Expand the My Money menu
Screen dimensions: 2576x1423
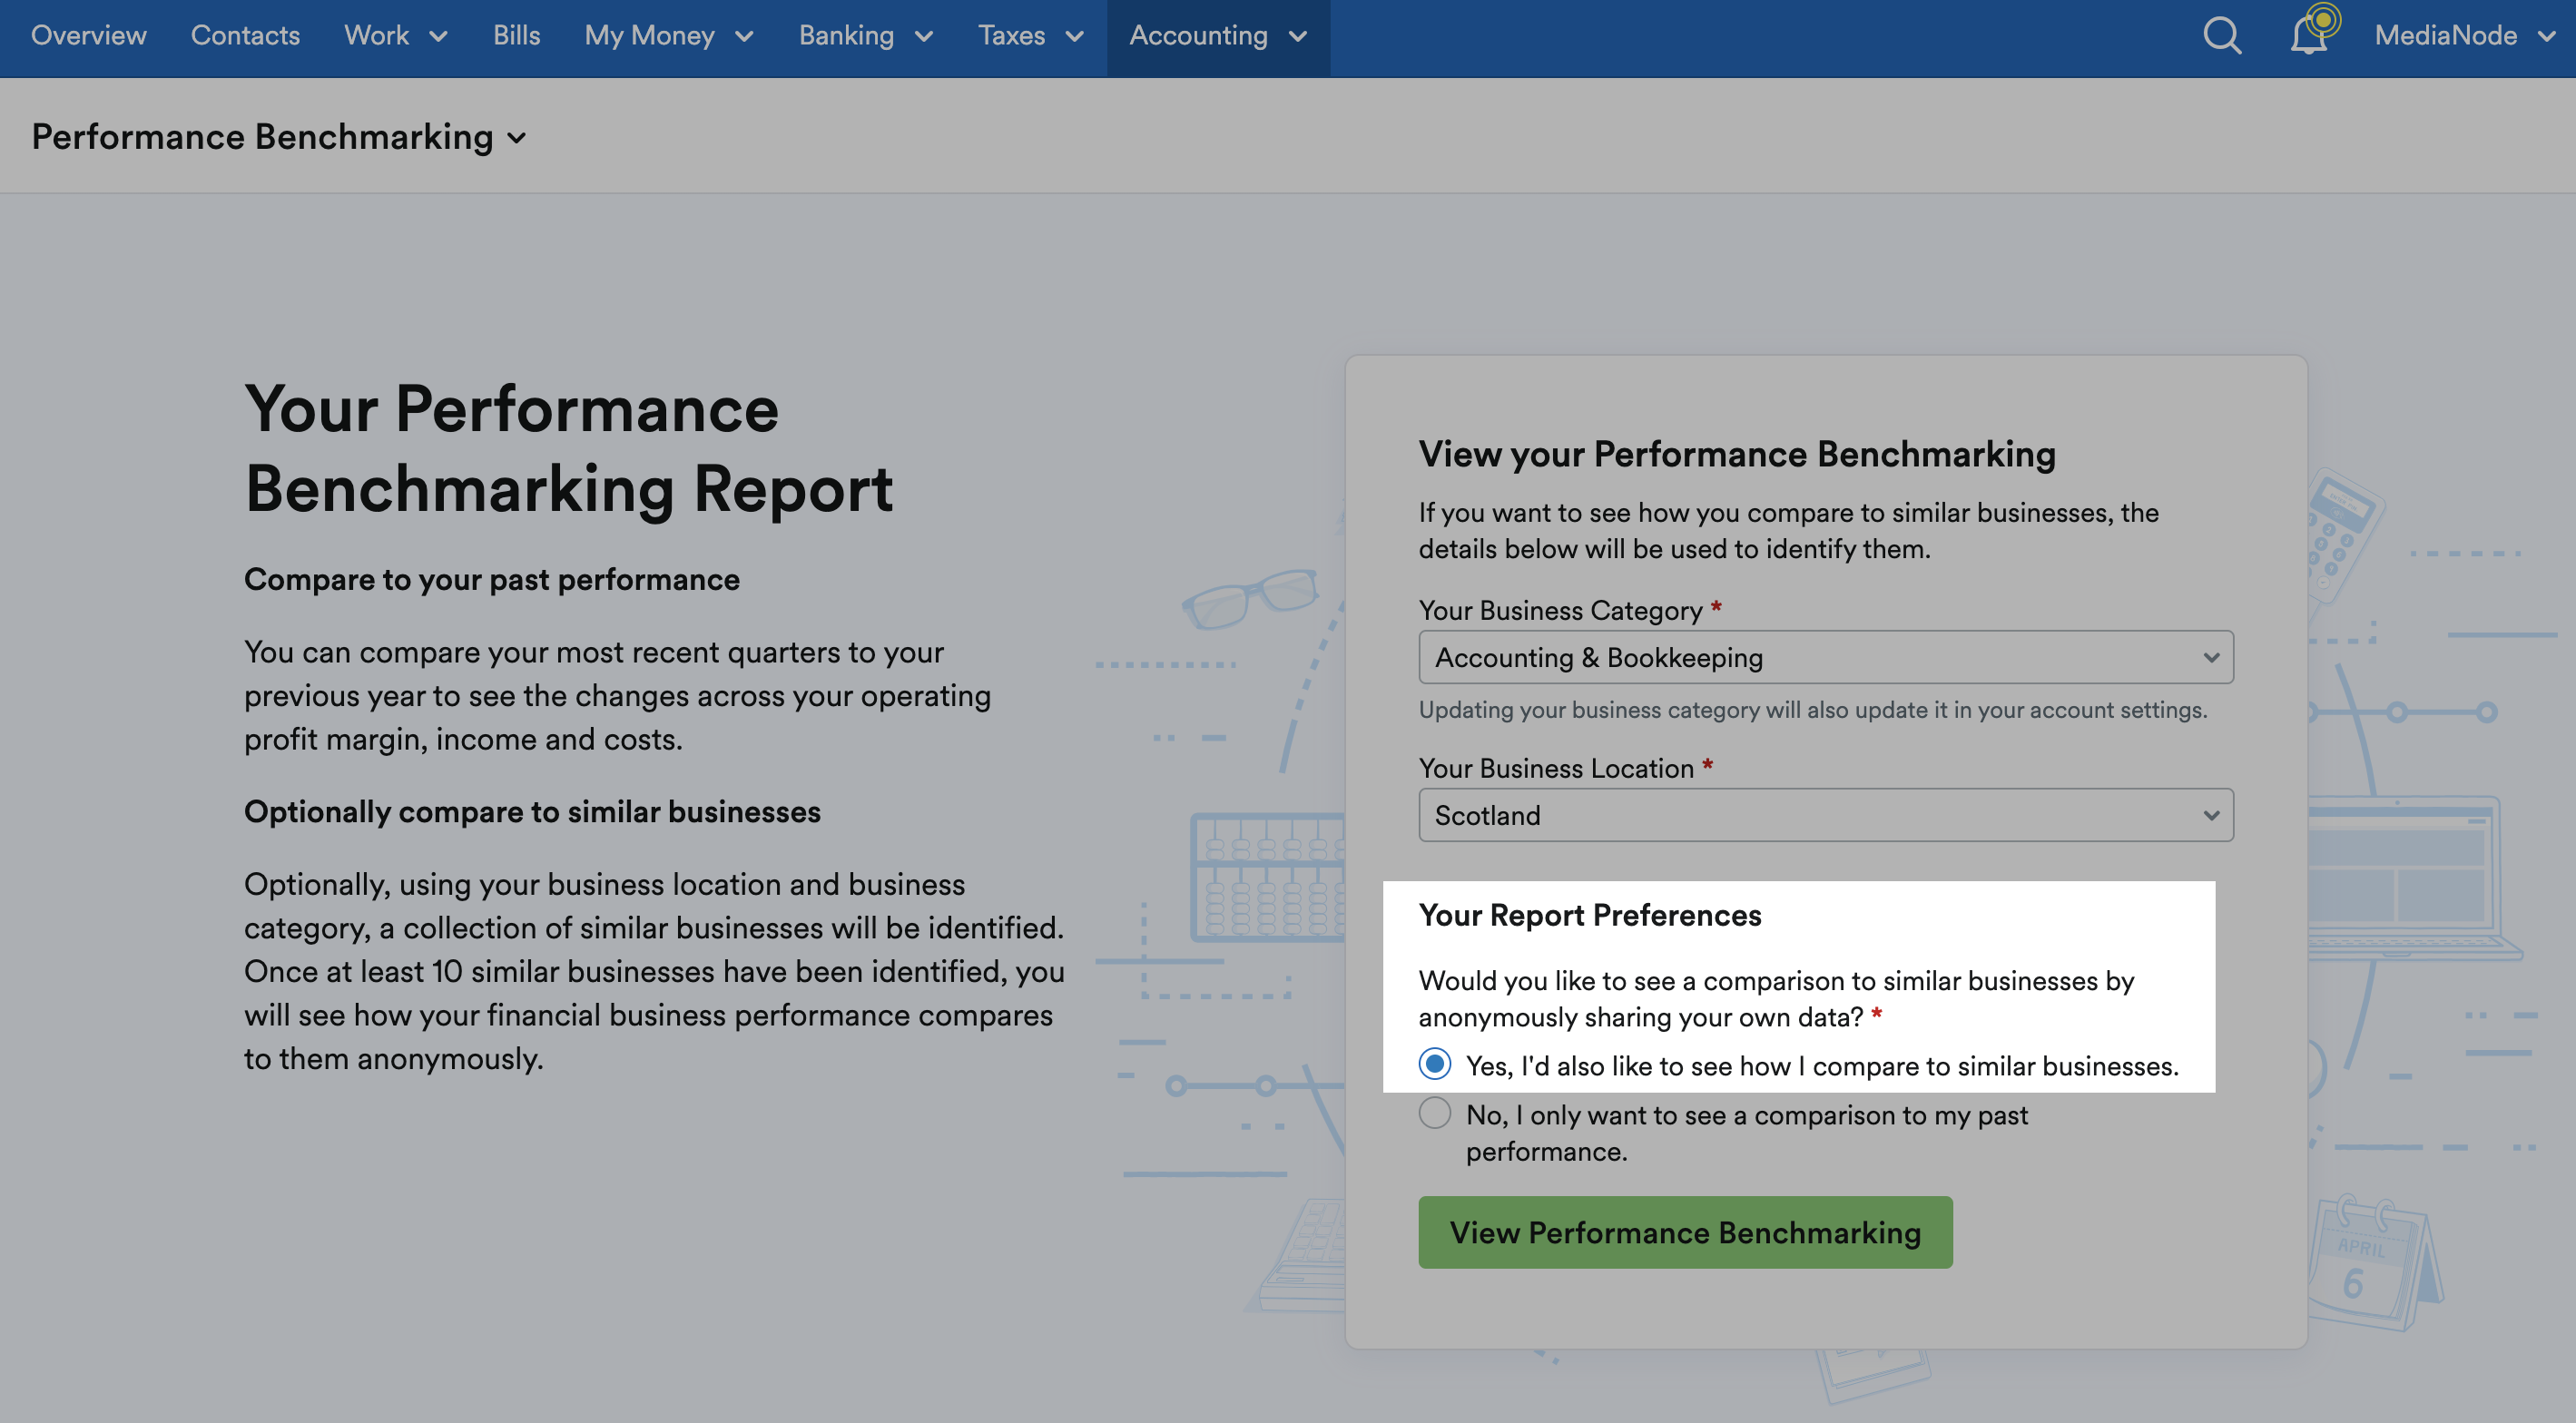coord(669,36)
